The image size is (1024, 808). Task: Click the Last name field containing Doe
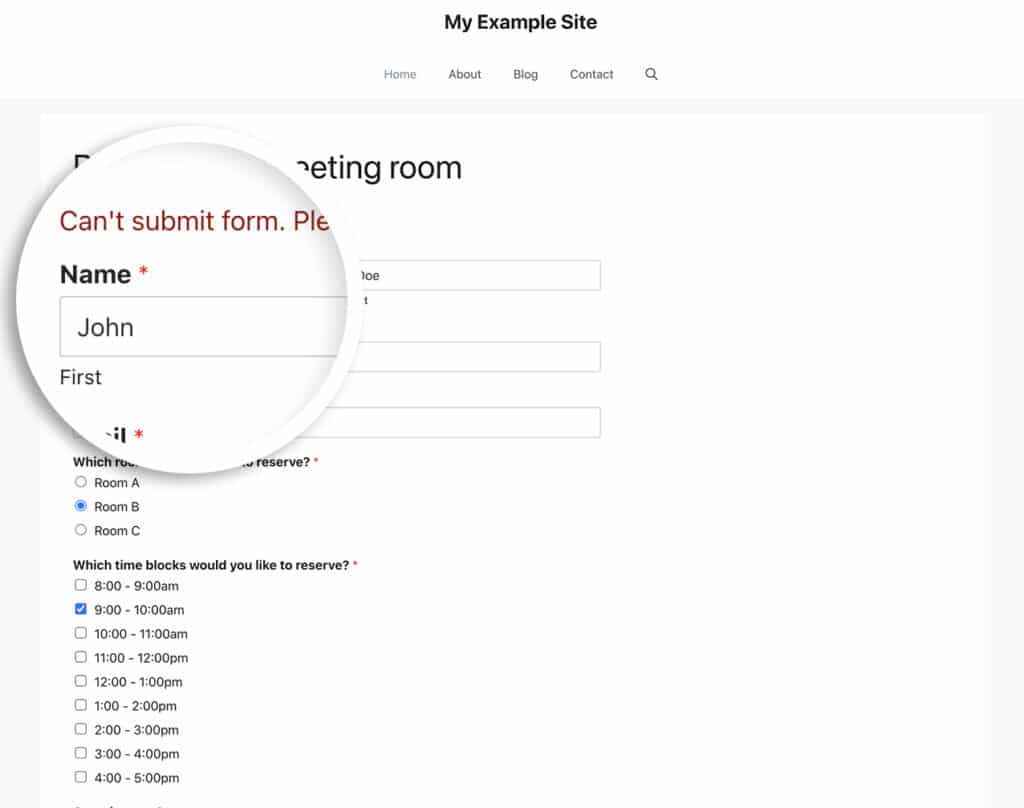click(480, 275)
